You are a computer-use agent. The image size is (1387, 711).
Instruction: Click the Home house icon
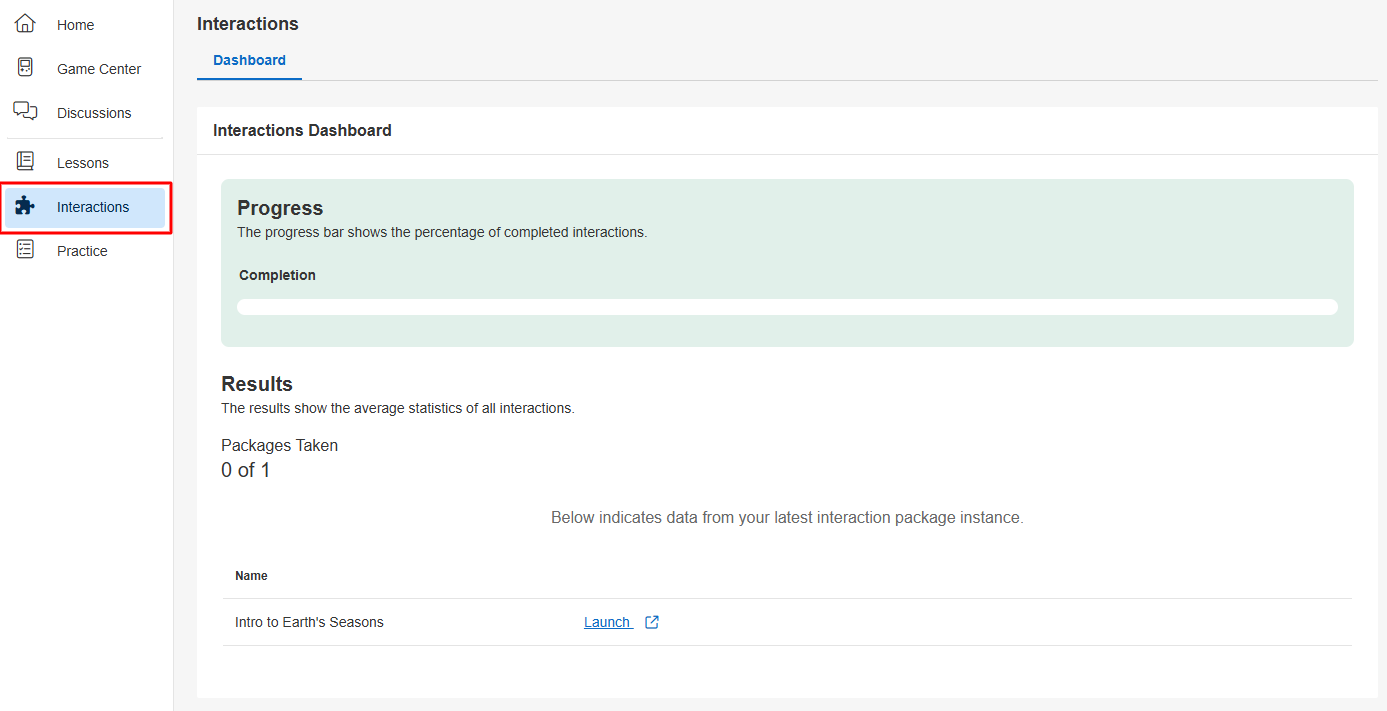pyautogui.click(x=25, y=24)
